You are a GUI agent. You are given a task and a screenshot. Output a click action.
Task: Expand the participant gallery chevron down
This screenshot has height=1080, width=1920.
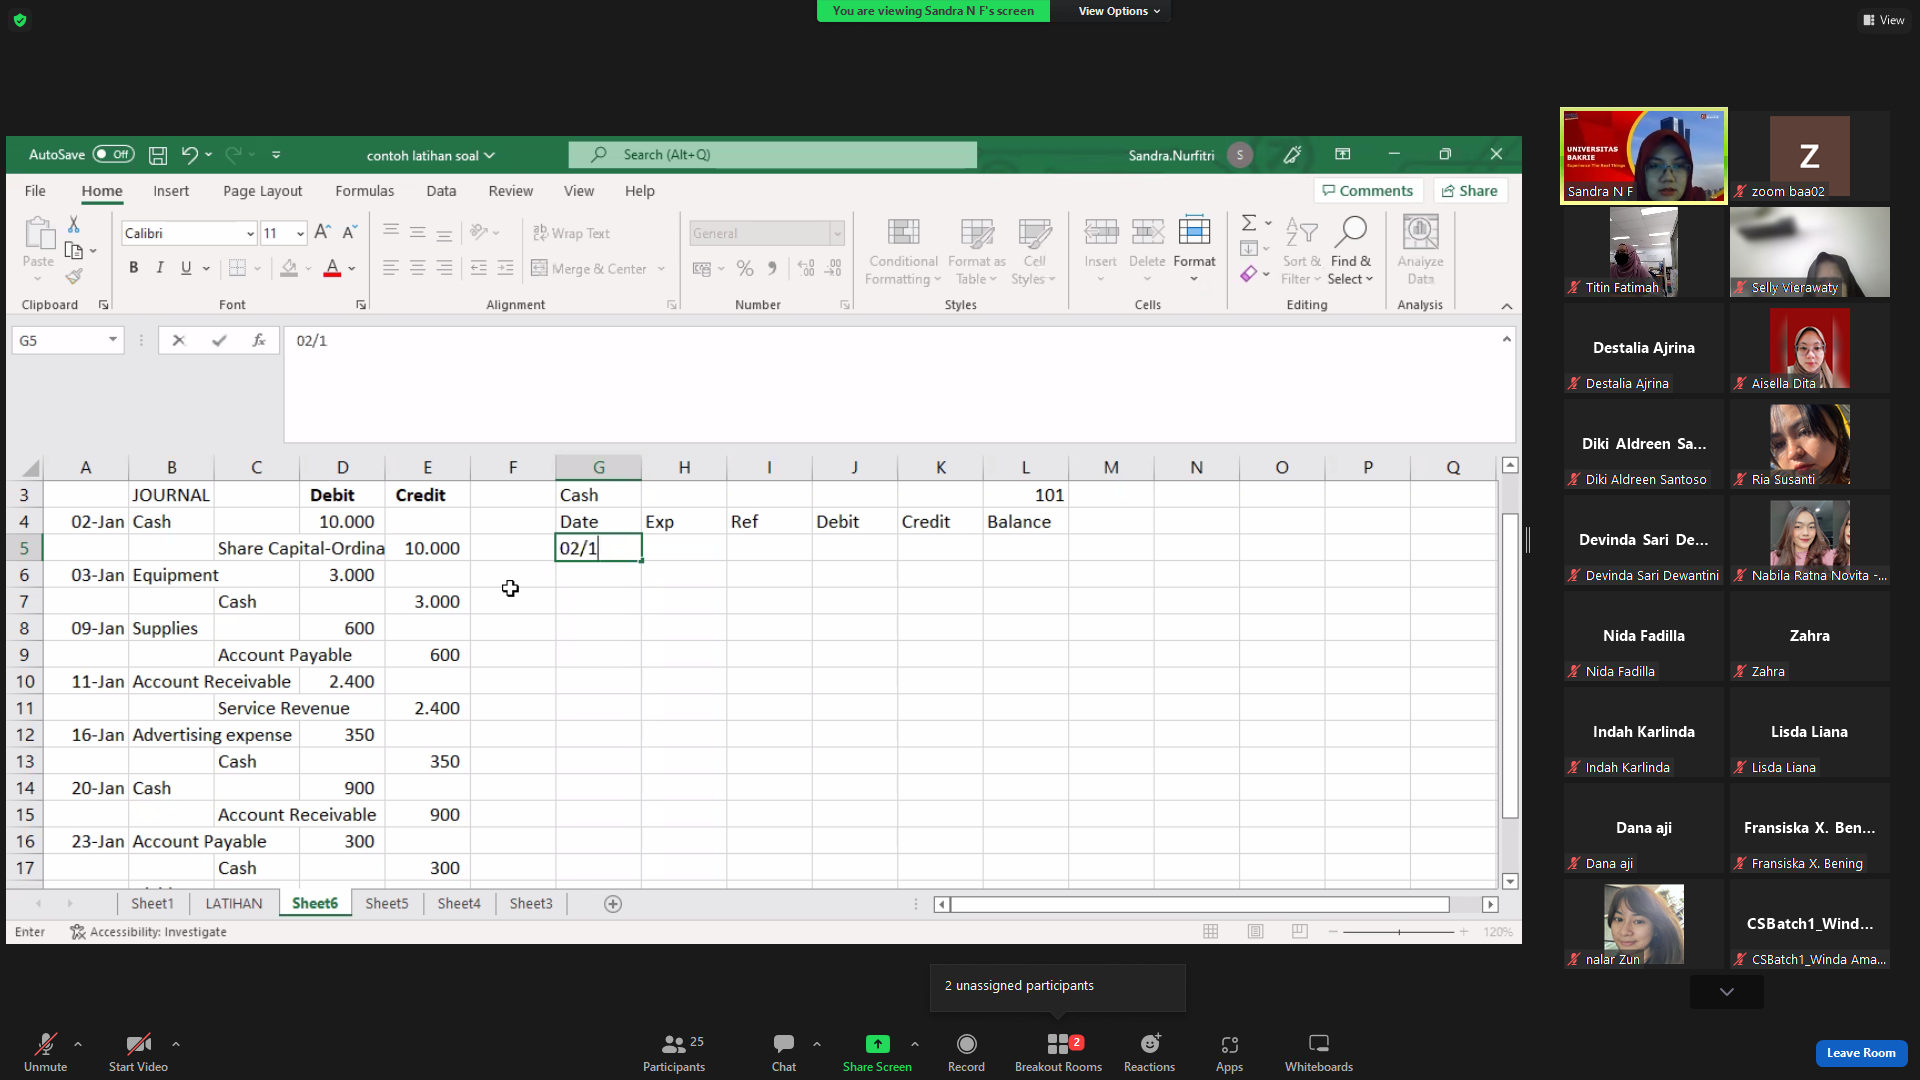coord(1727,992)
